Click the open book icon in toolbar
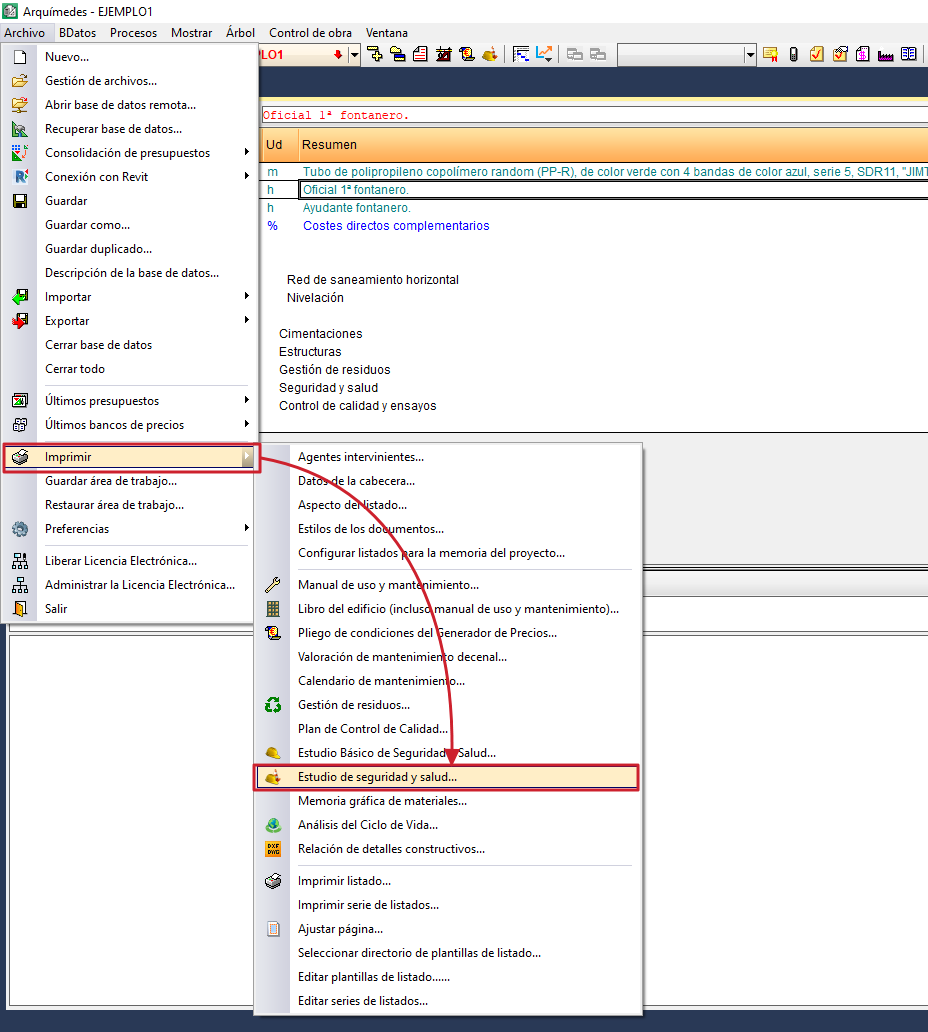 click(x=908, y=54)
